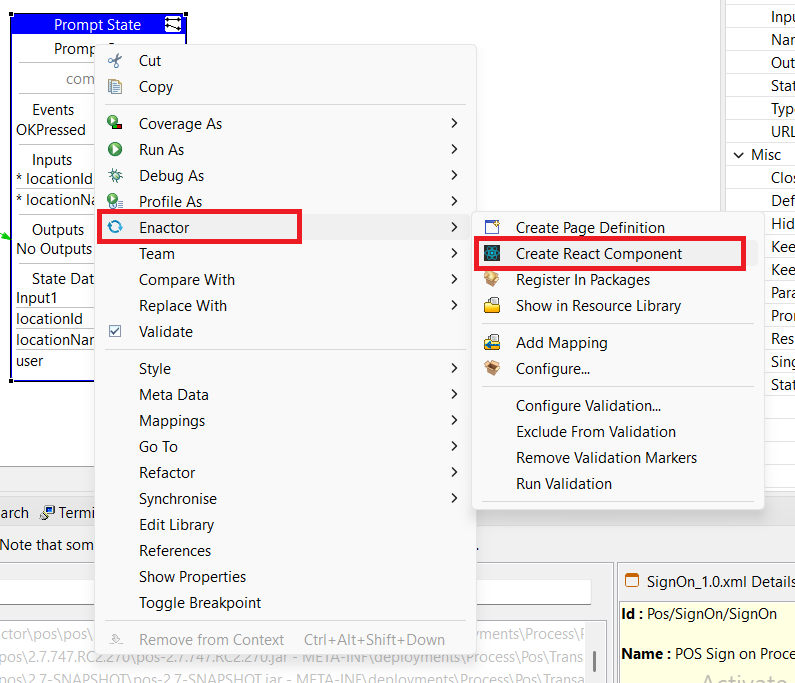Viewport: 795px width, 683px height.
Task: Open the Mappings submenu
Action: click(x=285, y=420)
